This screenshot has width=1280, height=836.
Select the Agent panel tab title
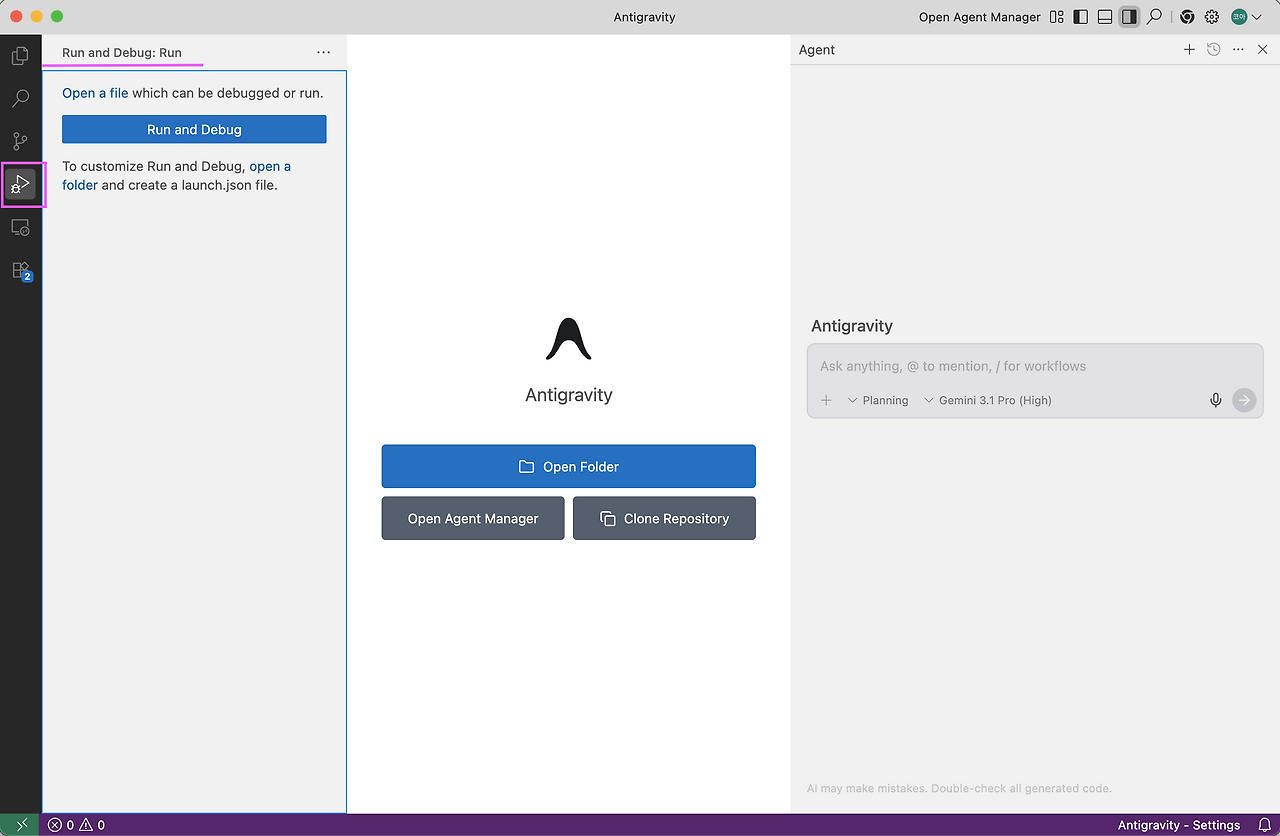coord(817,50)
